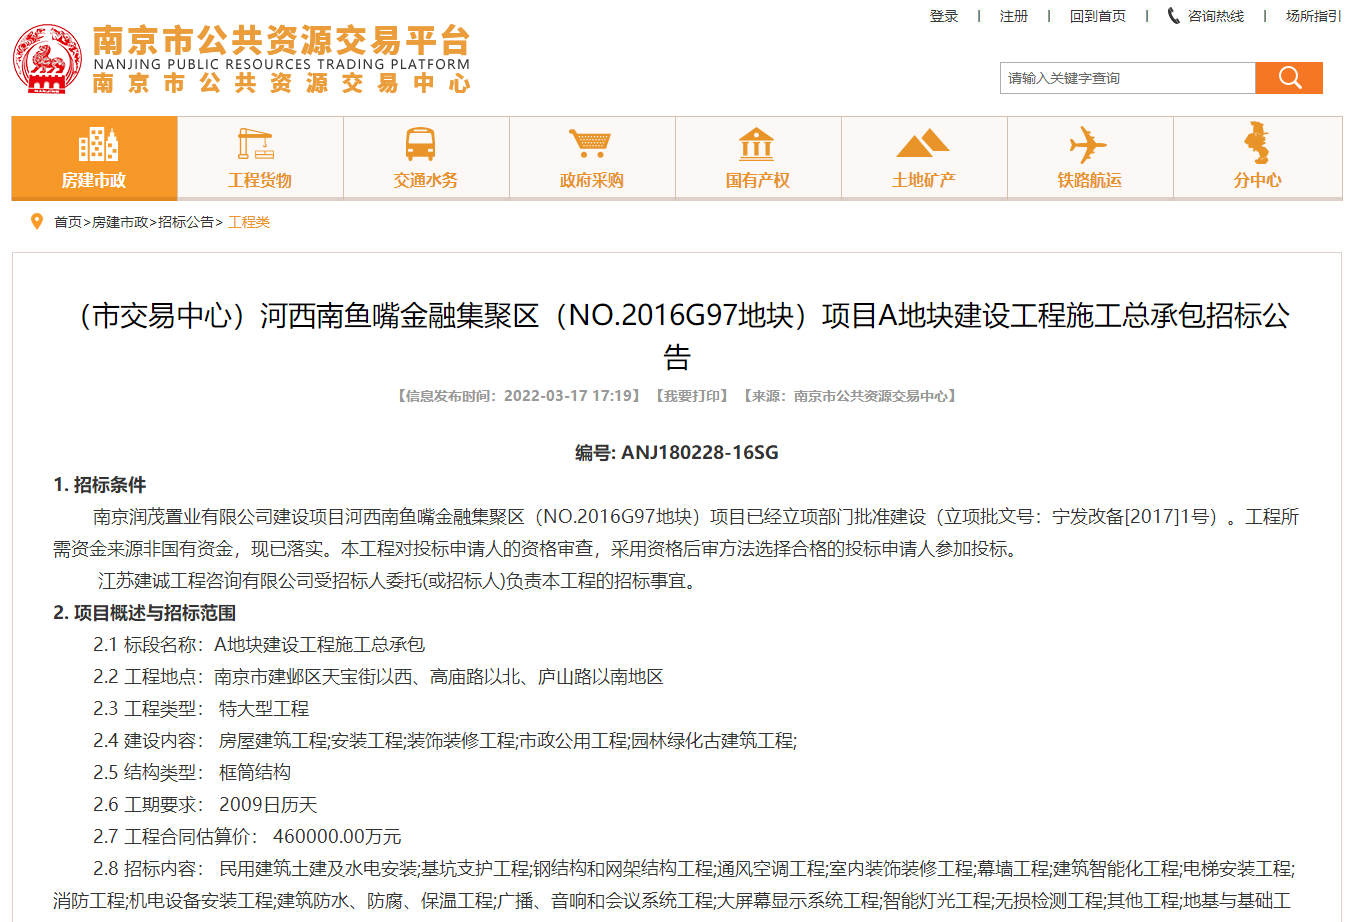Image resolution: width=1358 pixels, height=922 pixels.
Task: Open the 登录 login link
Action: coord(944,16)
